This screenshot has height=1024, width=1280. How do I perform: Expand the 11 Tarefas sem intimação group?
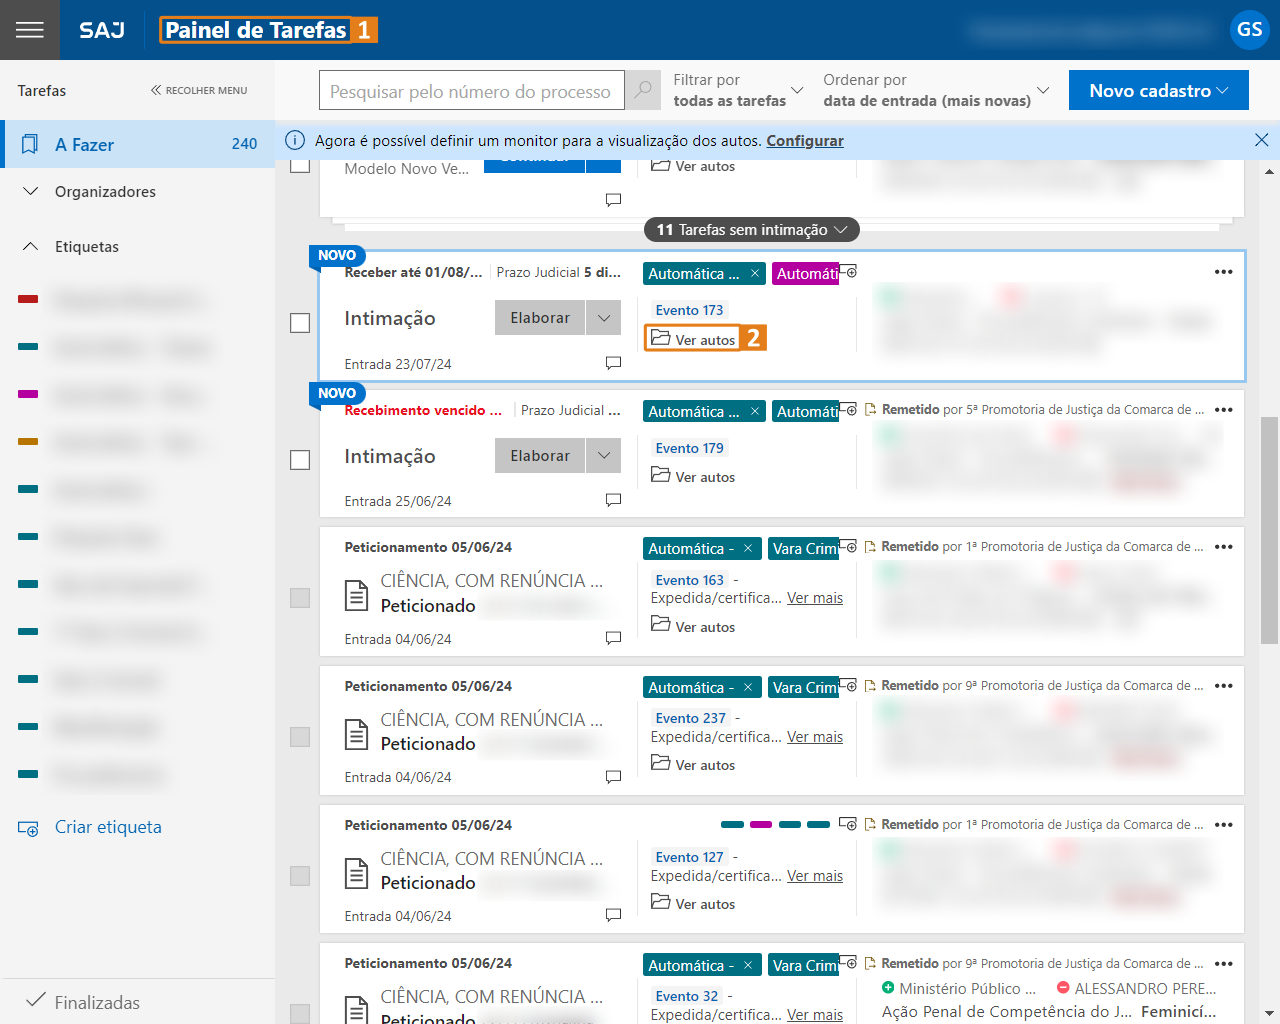click(751, 230)
